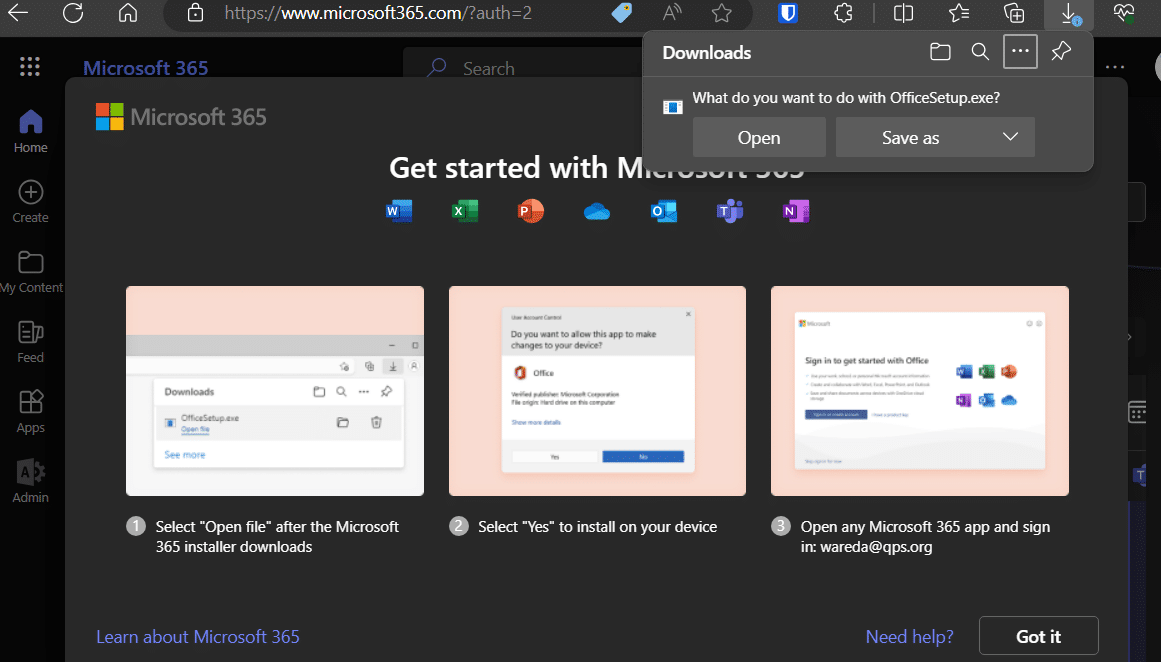Click Save as for OfficeSetup.exe
This screenshot has height=662, width=1161.
[x=911, y=138]
